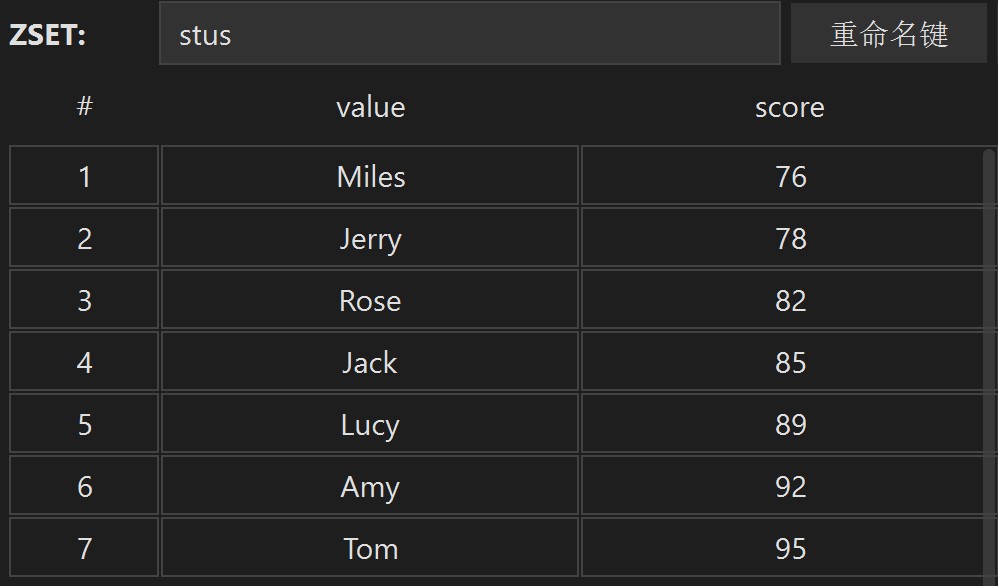Screen dimensions: 998x586
Task: Click the # index column header
Action: 84,106
